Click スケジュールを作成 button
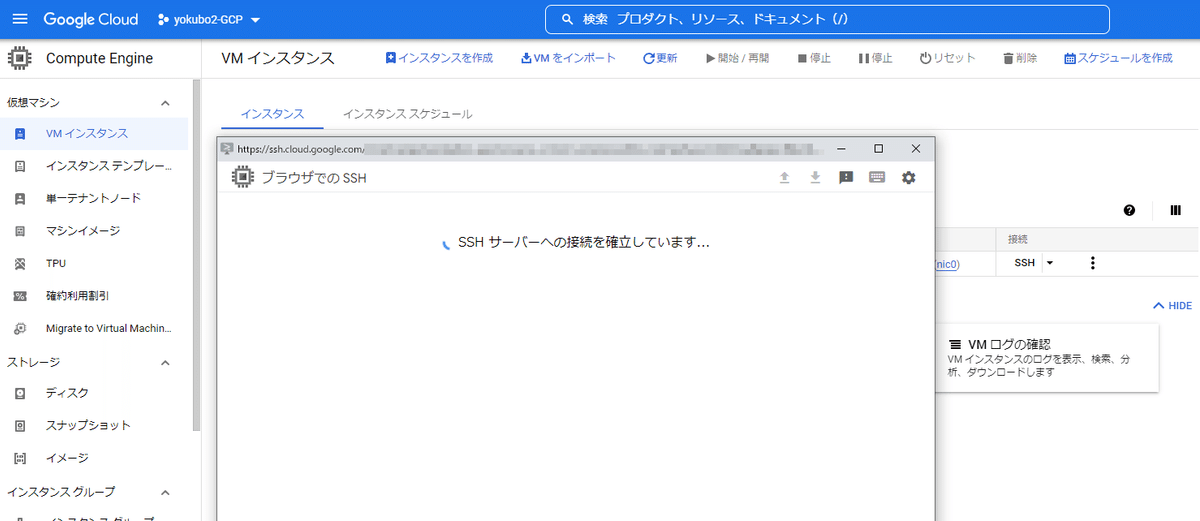Viewport: 1200px width, 521px height. tap(1118, 58)
